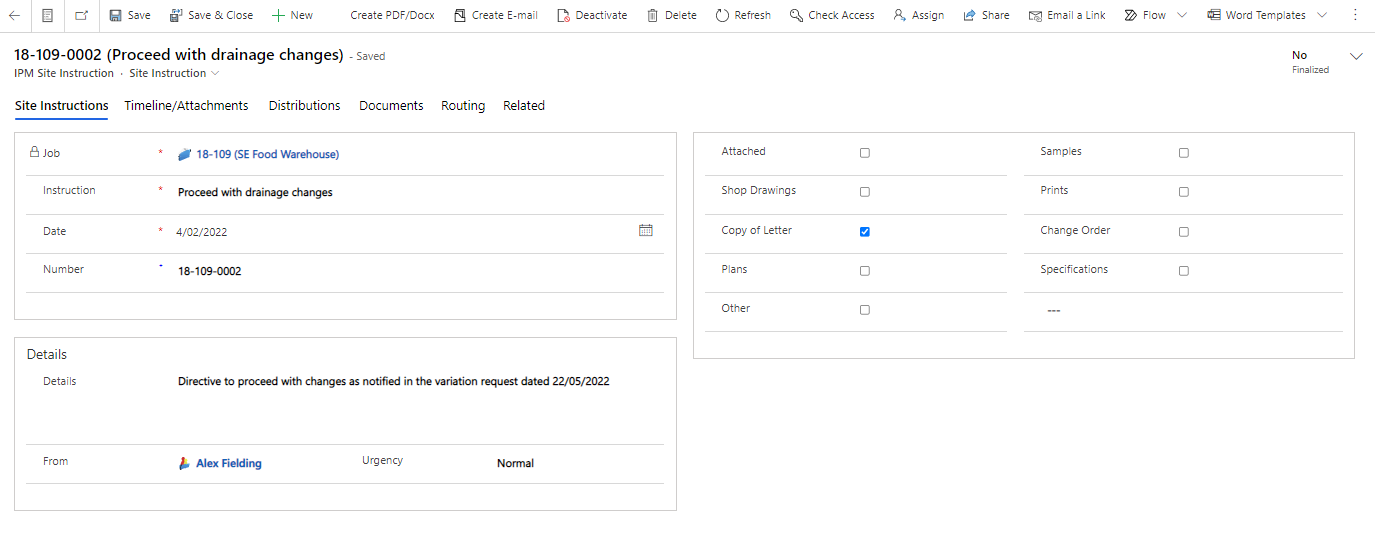Expand the Flow dropdown arrow
This screenshot has height=549, width=1375.
(x=1182, y=15)
